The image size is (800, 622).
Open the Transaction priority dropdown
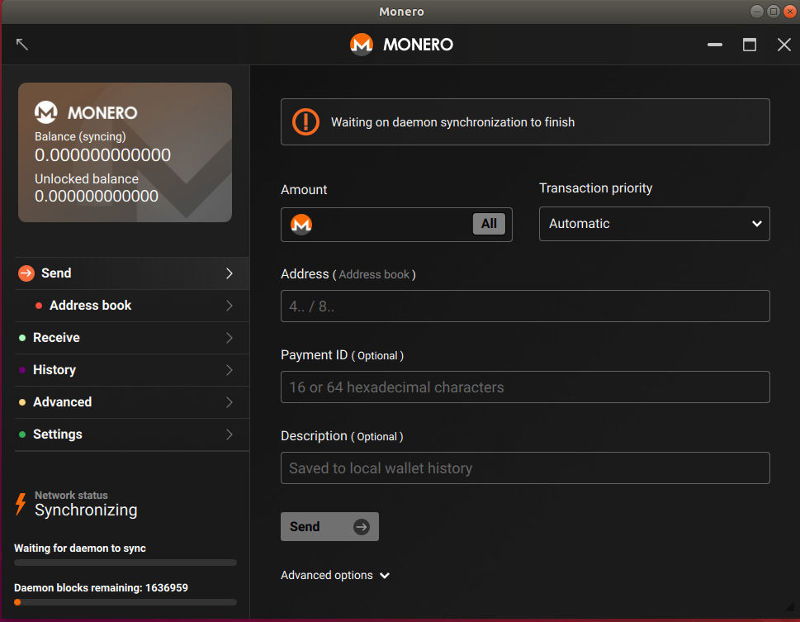point(654,223)
